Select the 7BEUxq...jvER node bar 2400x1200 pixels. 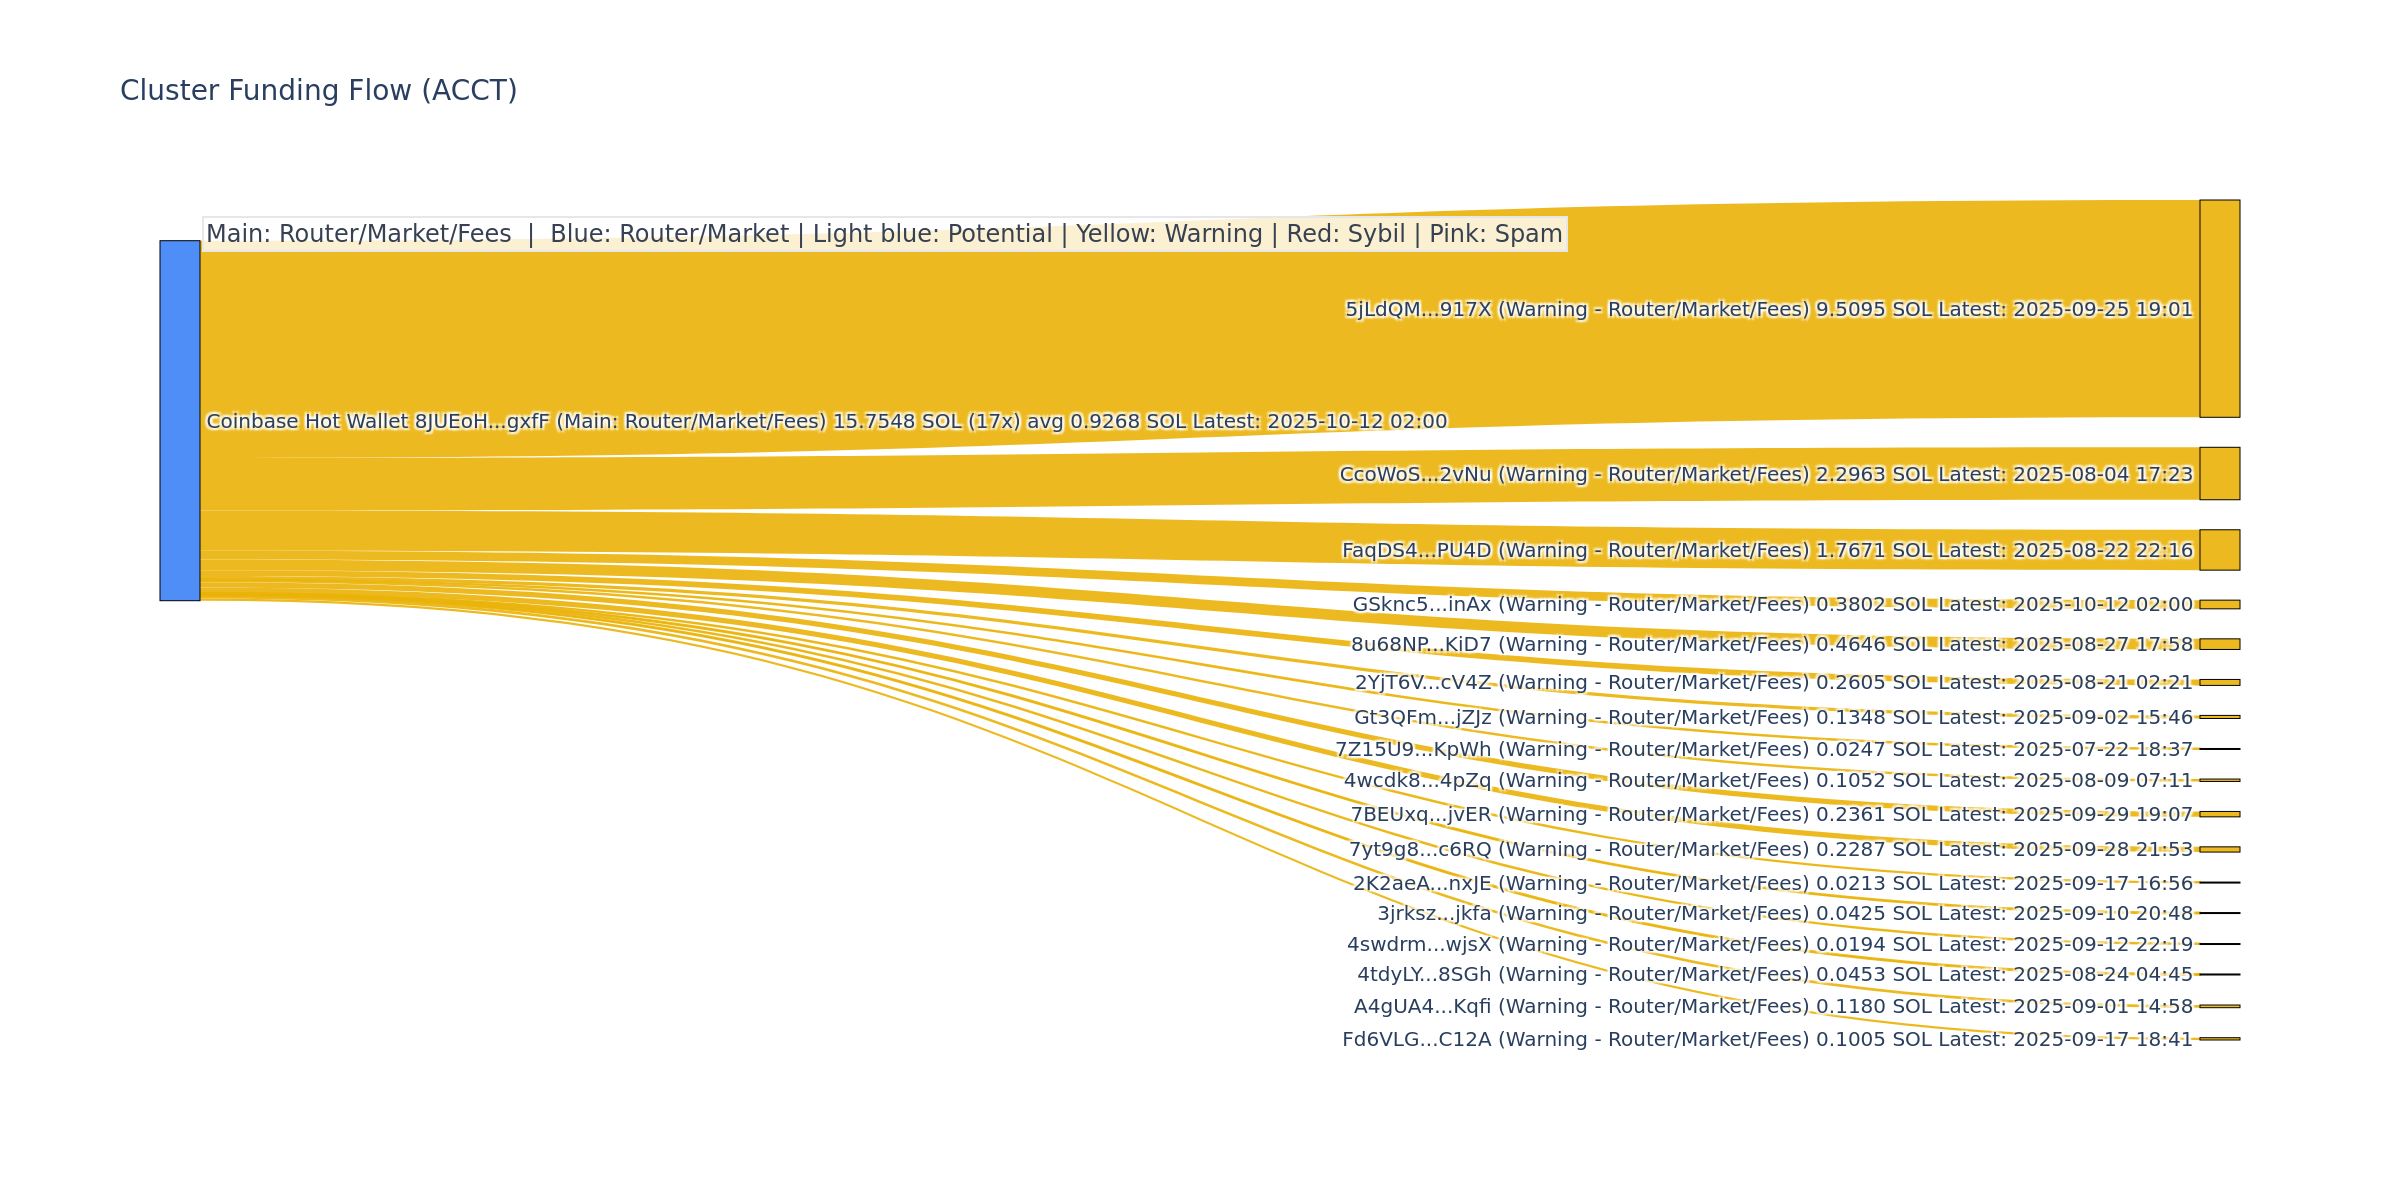tap(2219, 814)
